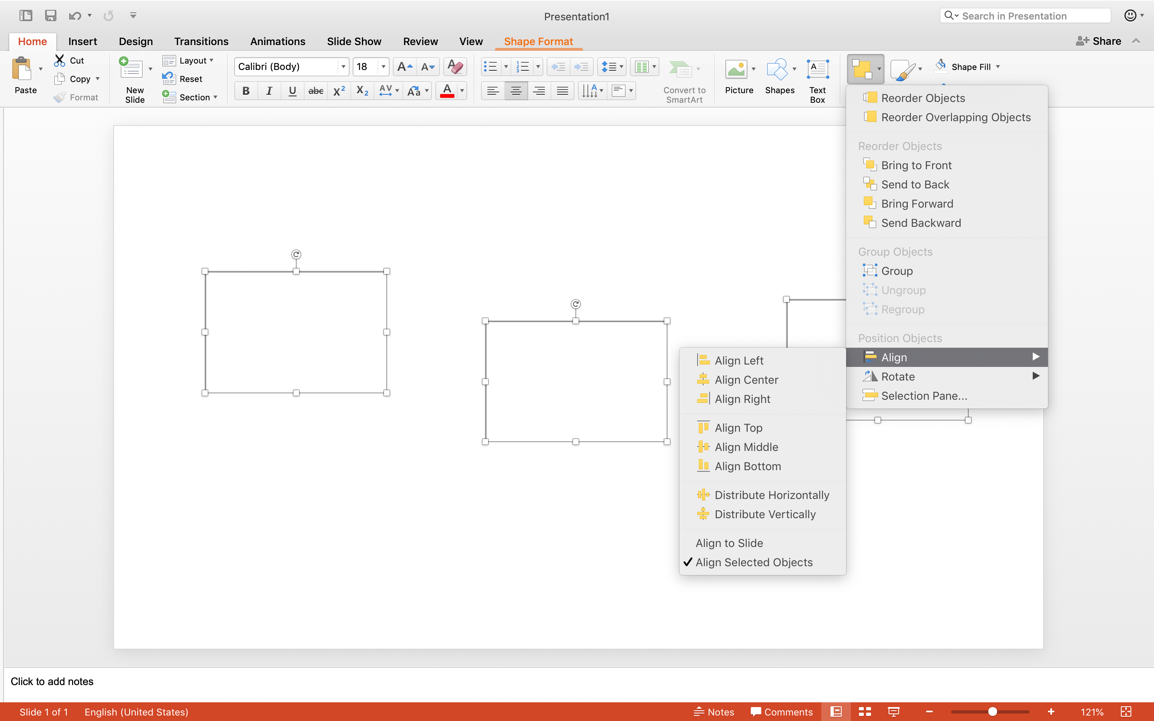
Task: Toggle strikethrough formatting
Action: pos(316,91)
